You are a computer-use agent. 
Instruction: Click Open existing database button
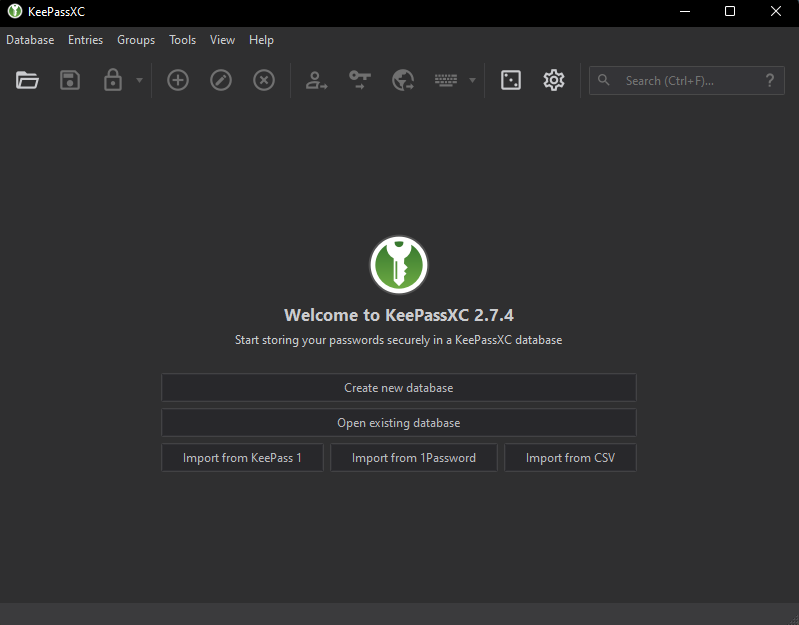(x=398, y=423)
